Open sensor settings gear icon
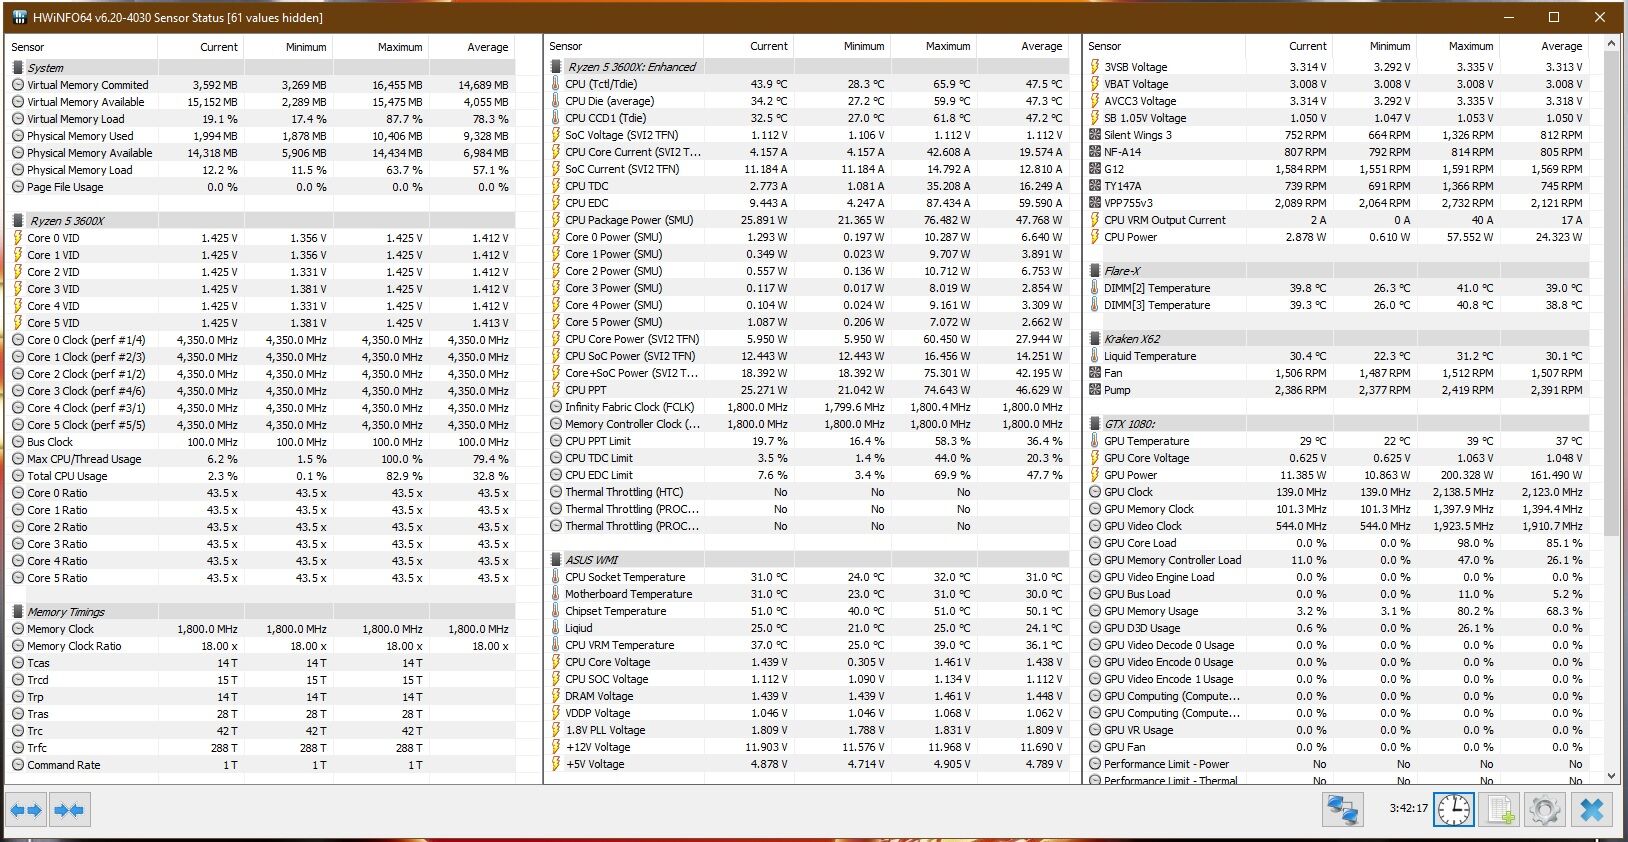1628x842 pixels. pyautogui.click(x=1545, y=809)
